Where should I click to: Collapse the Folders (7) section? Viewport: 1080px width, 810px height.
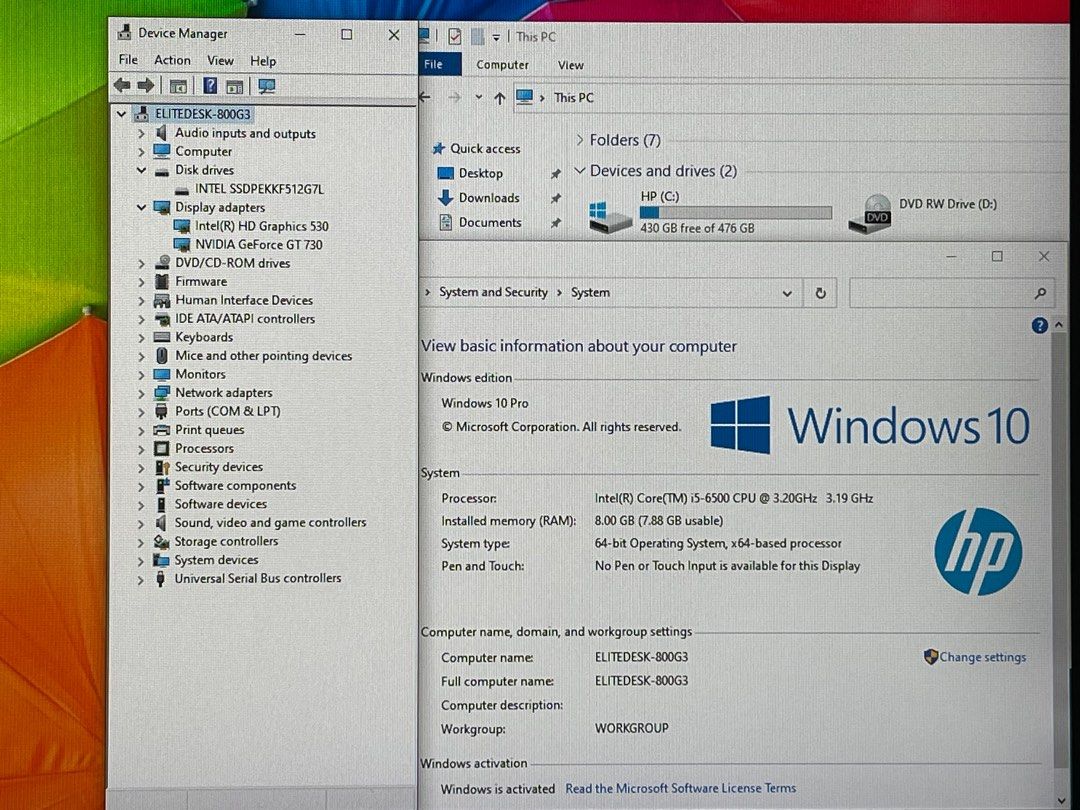click(x=580, y=140)
